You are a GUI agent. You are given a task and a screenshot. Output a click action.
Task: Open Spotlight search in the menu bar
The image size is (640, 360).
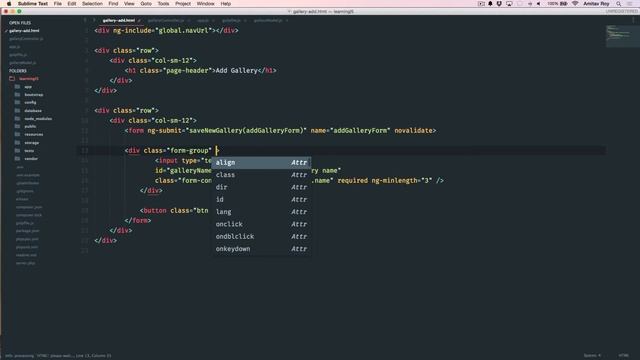[619, 4]
